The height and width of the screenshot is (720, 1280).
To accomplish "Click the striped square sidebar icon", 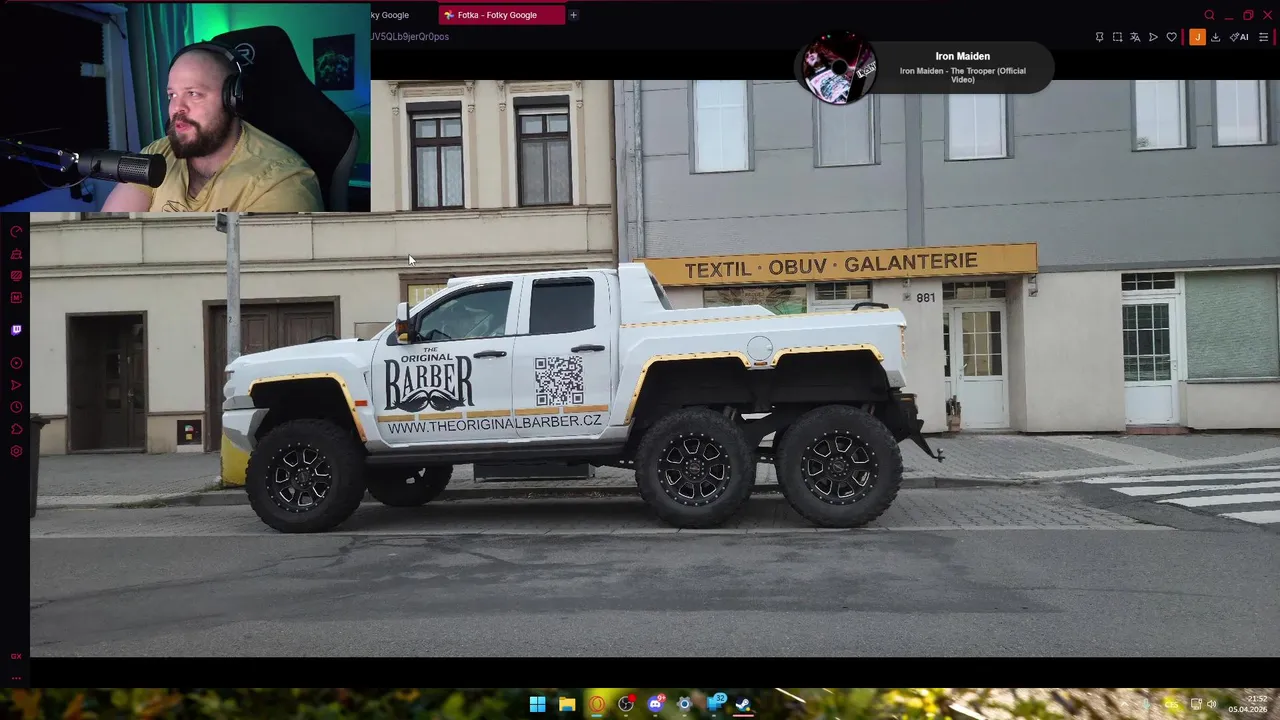I will tap(16, 276).
